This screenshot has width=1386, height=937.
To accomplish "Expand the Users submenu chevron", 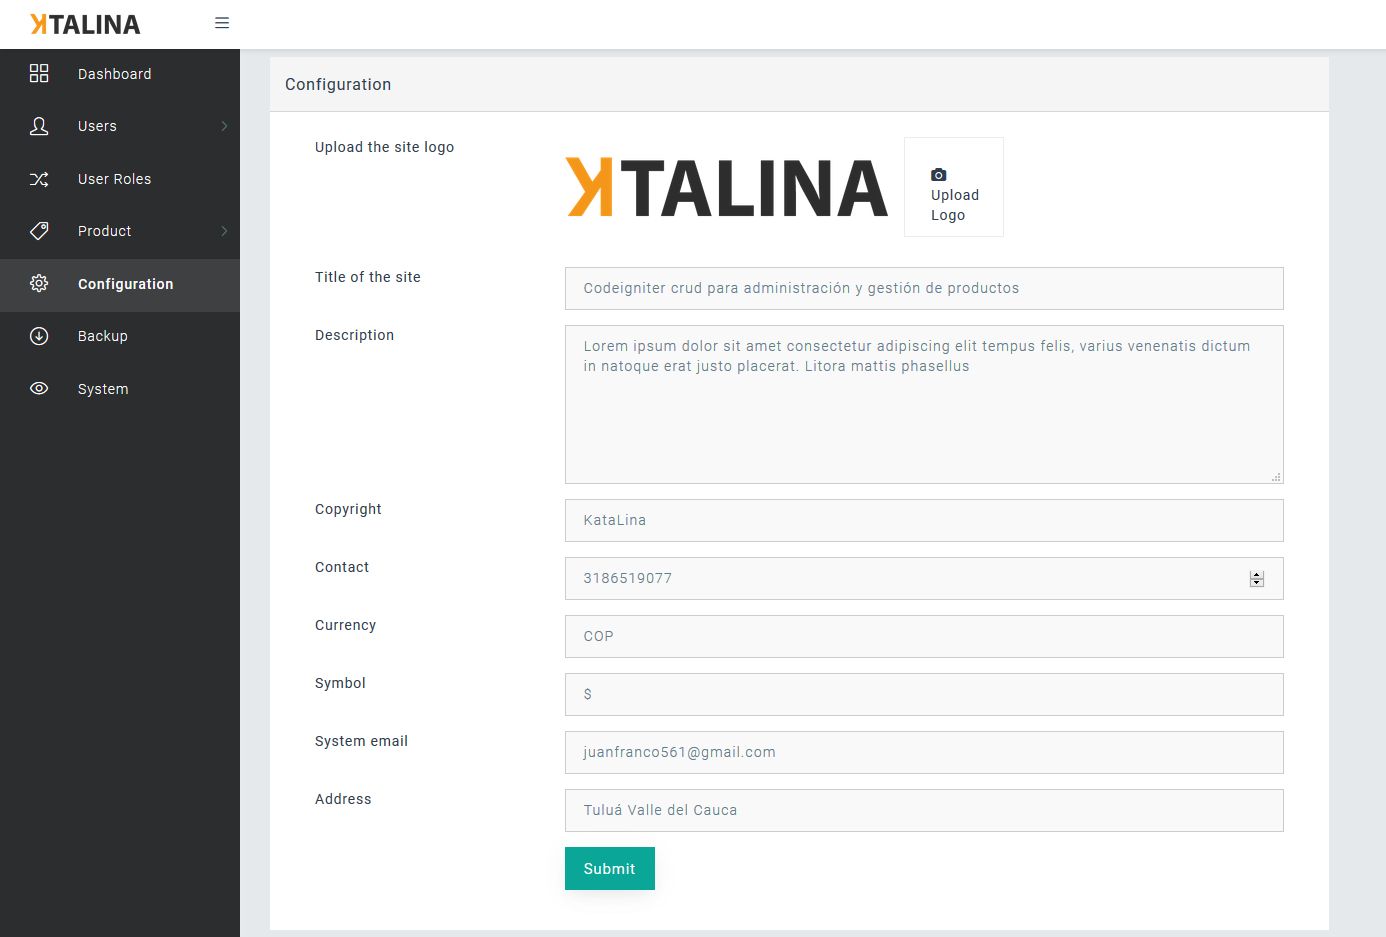I will [224, 126].
